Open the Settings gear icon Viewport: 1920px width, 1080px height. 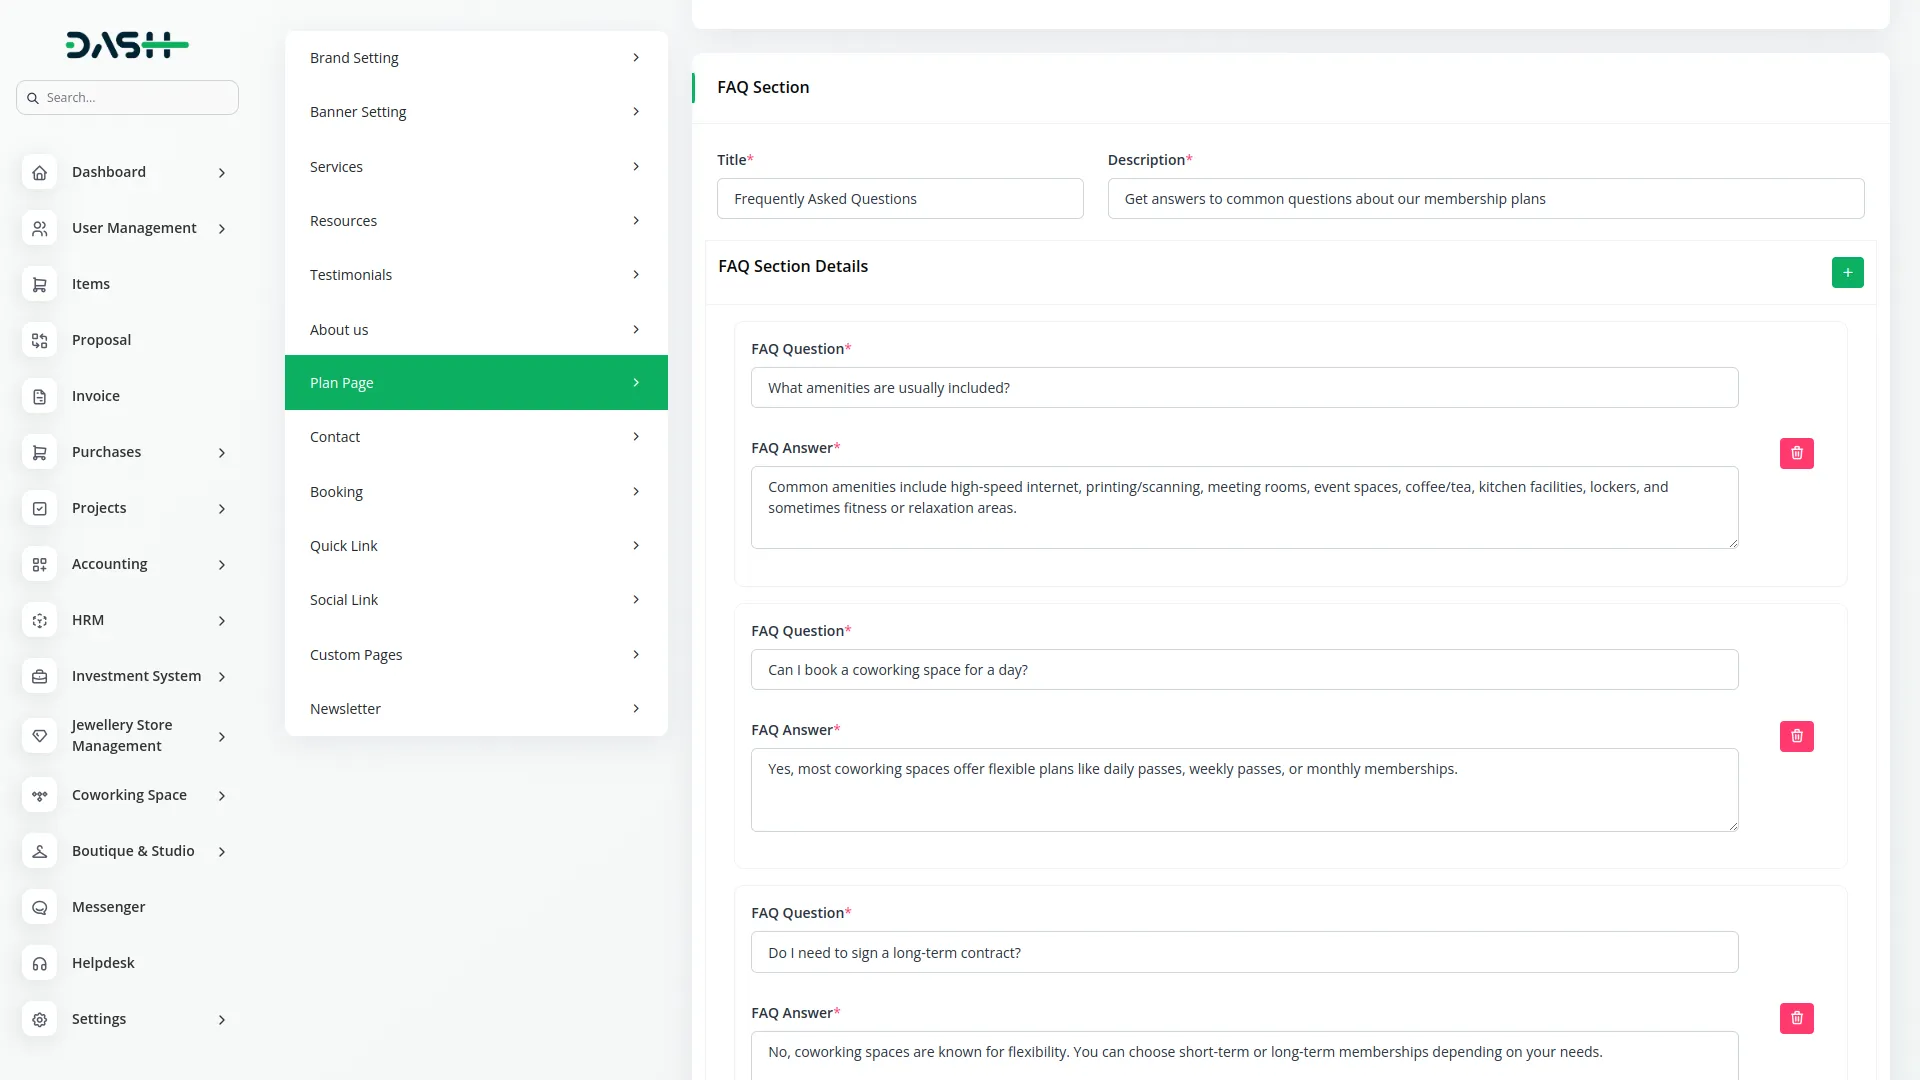click(40, 1019)
